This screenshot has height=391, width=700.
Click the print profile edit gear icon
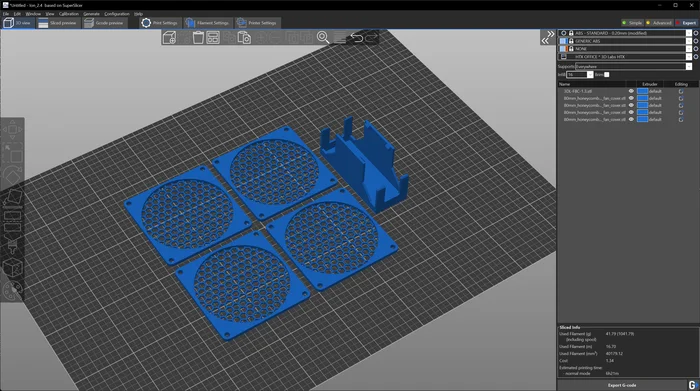pos(696,33)
